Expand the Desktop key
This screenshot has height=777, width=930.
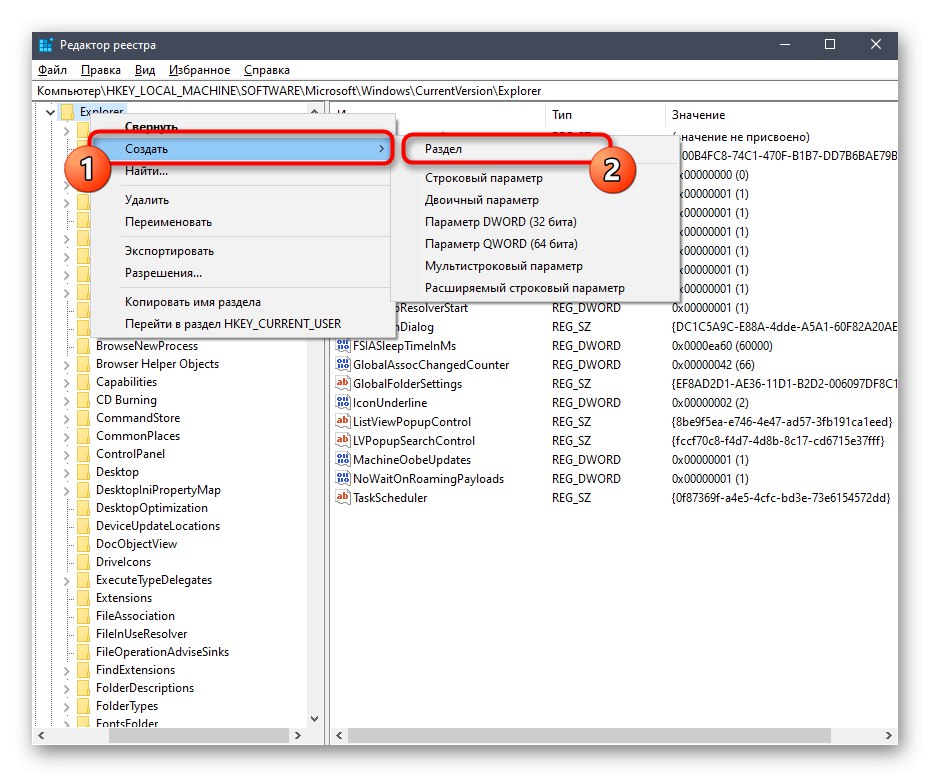coord(66,473)
